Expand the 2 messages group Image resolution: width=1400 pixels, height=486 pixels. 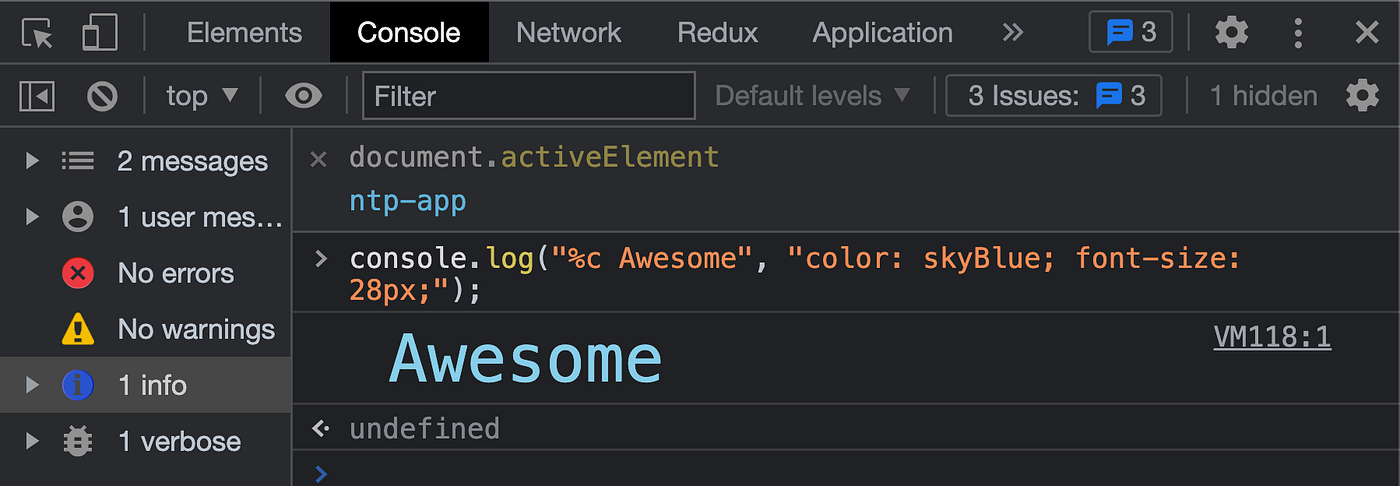coord(32,161)
